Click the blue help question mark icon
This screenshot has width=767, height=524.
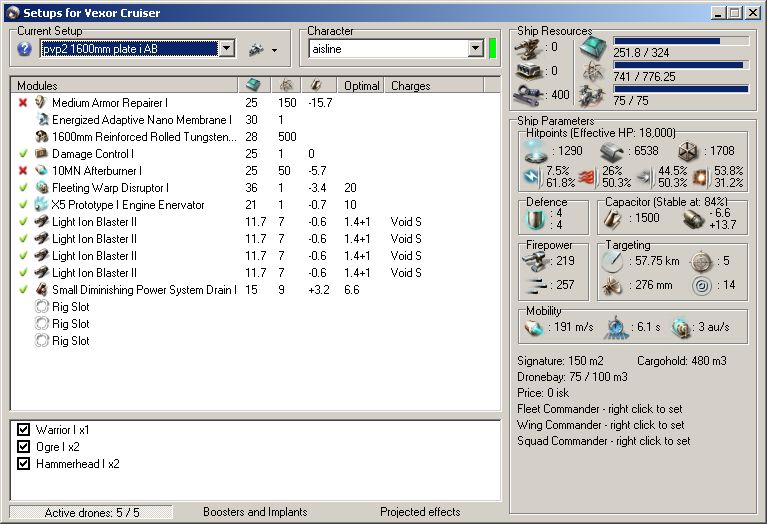[x=24, y=48]
